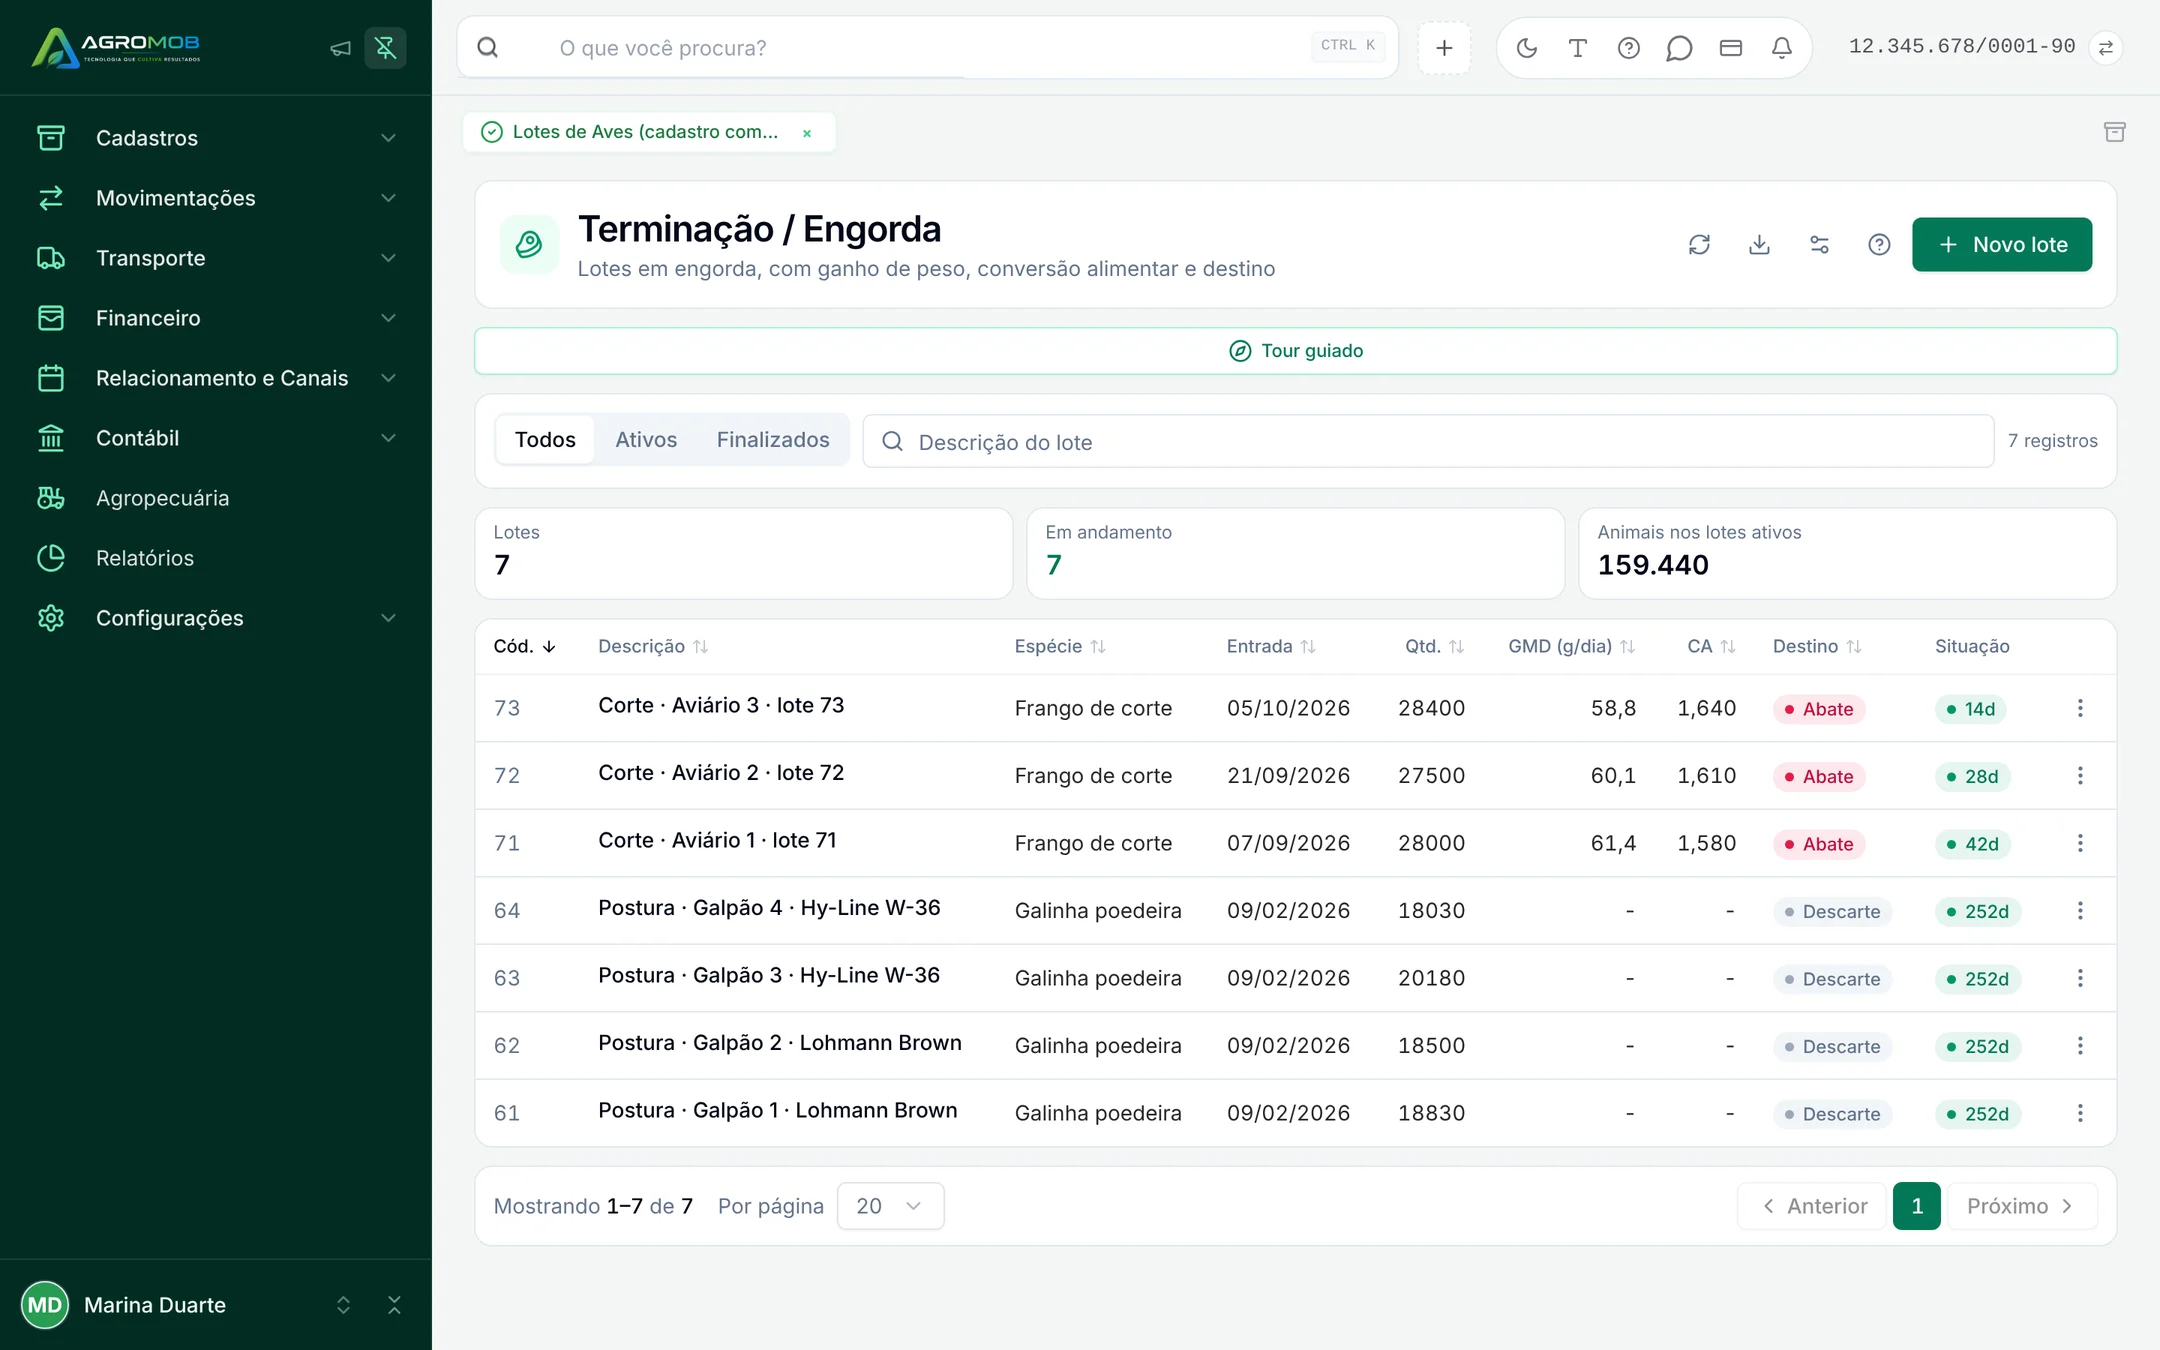Open the font size T icon

click(x=1578, y=48)
